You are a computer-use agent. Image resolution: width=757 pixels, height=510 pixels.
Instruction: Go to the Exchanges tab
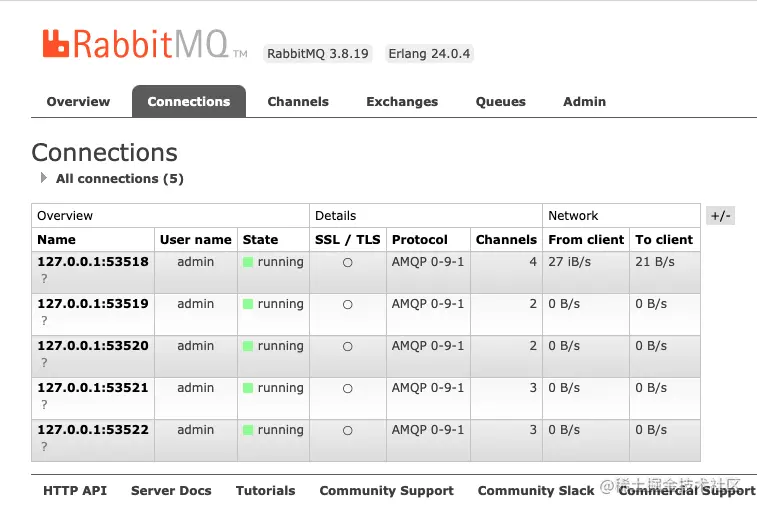(x=402, y=101)
